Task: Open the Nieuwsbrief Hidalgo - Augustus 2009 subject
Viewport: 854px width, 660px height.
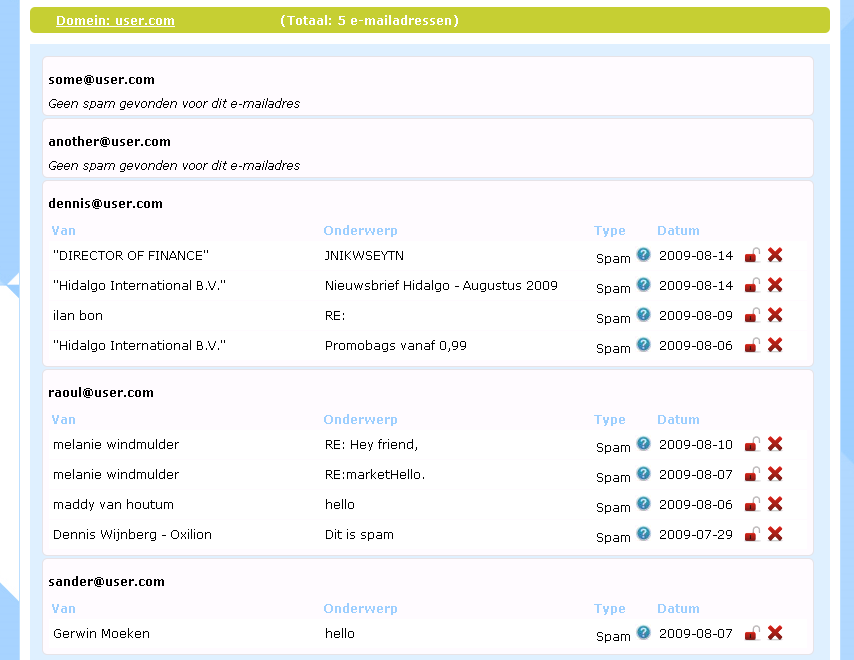Action: click(441, 285)
